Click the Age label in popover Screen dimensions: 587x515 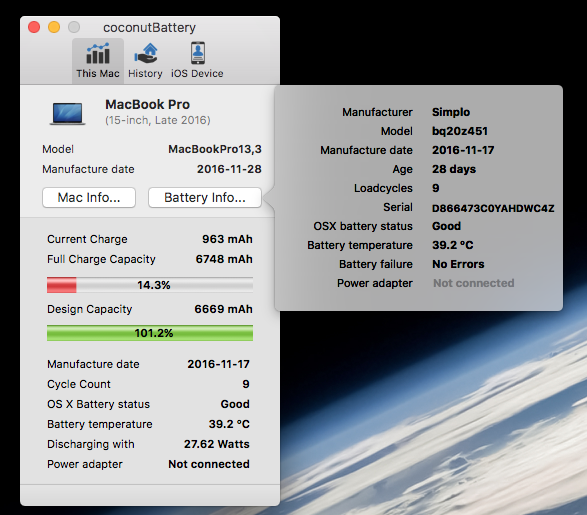402,169
